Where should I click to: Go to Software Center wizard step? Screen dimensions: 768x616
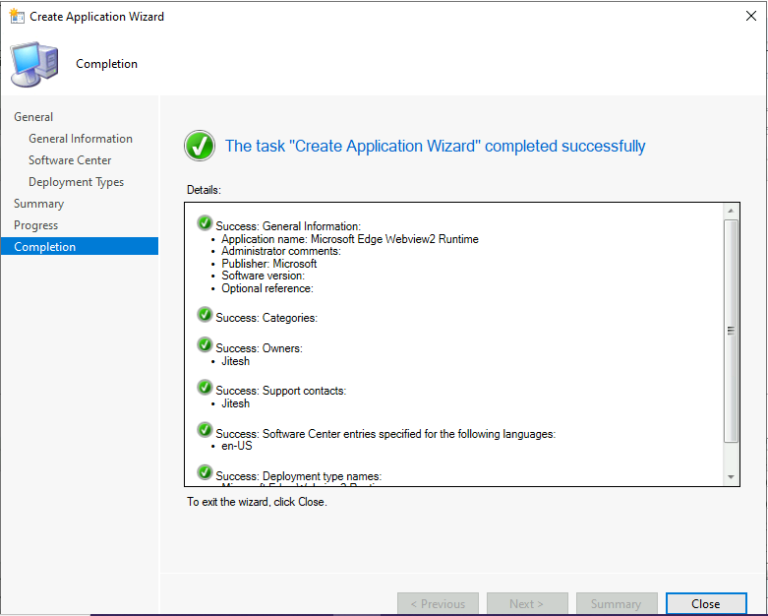[70, 160]
